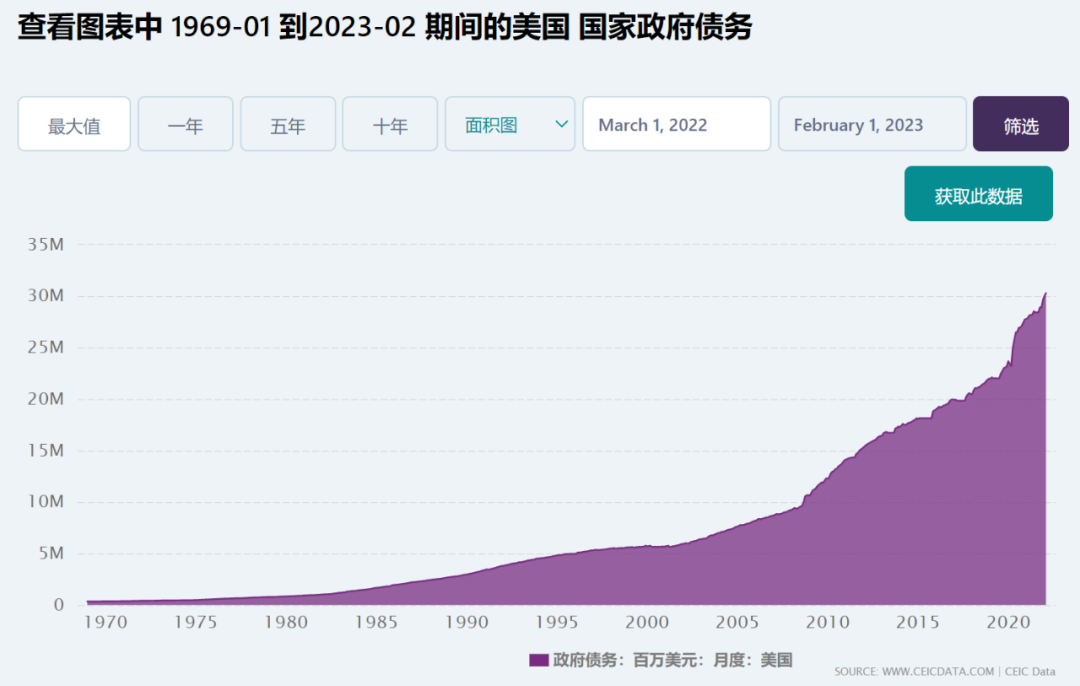Click the 1970 label on the x-axis
The width and height of the screenshot is (1080, 686).
pyautogui.click(x=106, y=623)
